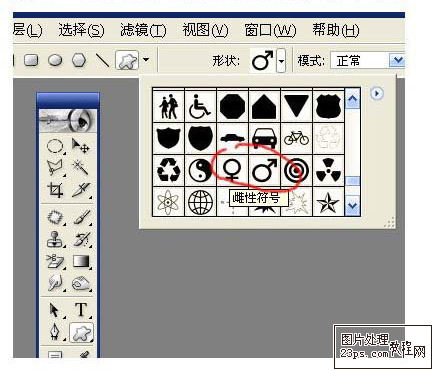Open shape picker flyout menu arrow

377,93
